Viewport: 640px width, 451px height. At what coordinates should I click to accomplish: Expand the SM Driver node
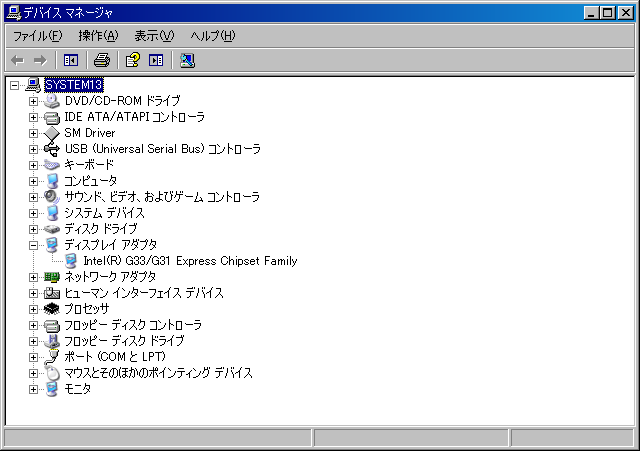(33, 133)
